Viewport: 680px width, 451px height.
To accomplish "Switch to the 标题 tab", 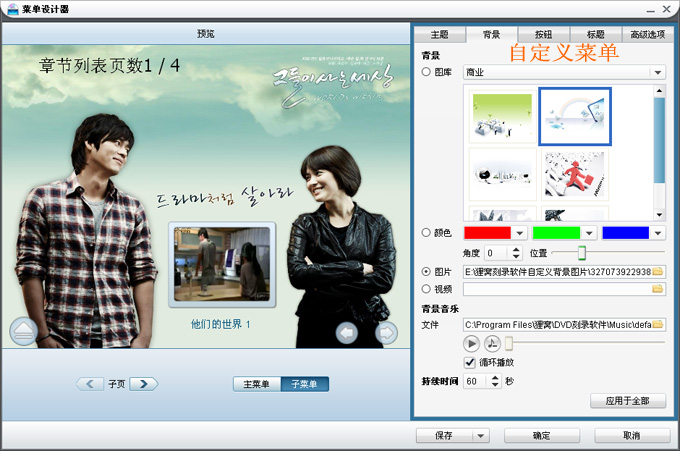I will coord(596,35).
